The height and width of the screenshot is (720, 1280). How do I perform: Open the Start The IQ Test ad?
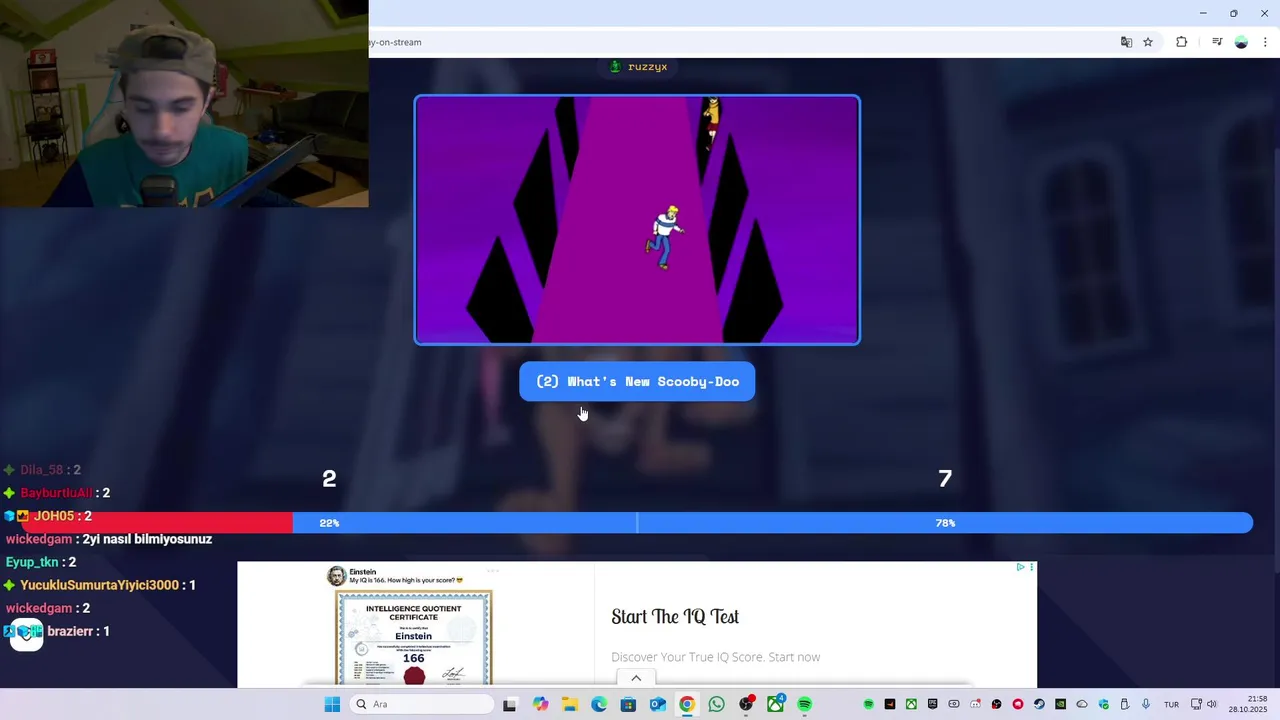point(675,617)
